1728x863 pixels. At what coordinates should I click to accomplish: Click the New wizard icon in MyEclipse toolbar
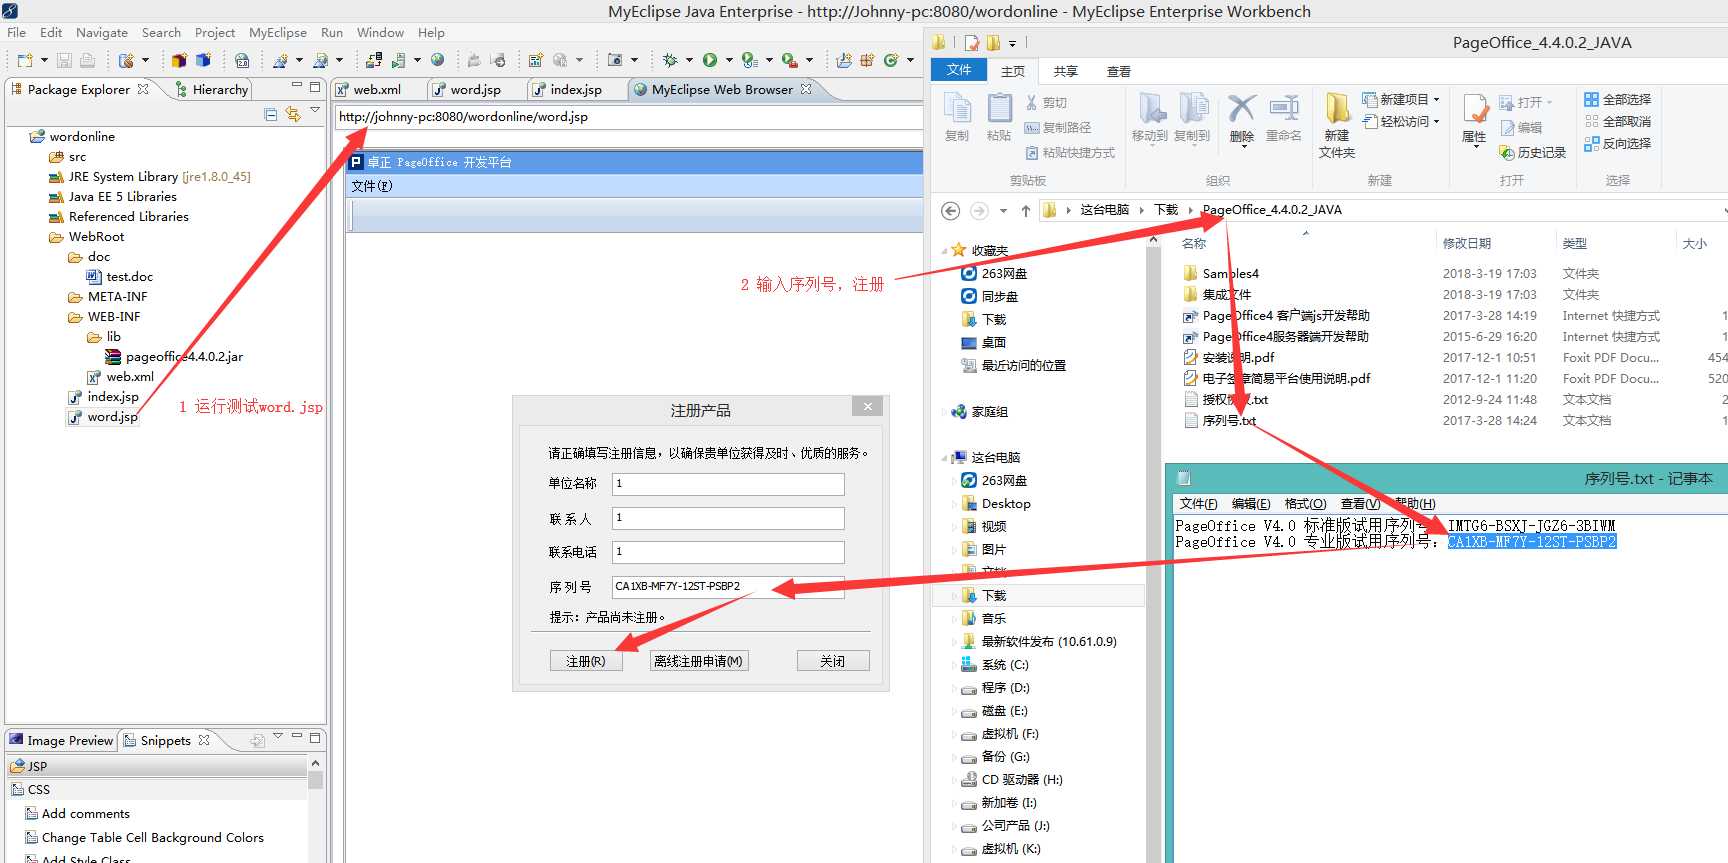(x=25, y=60)
